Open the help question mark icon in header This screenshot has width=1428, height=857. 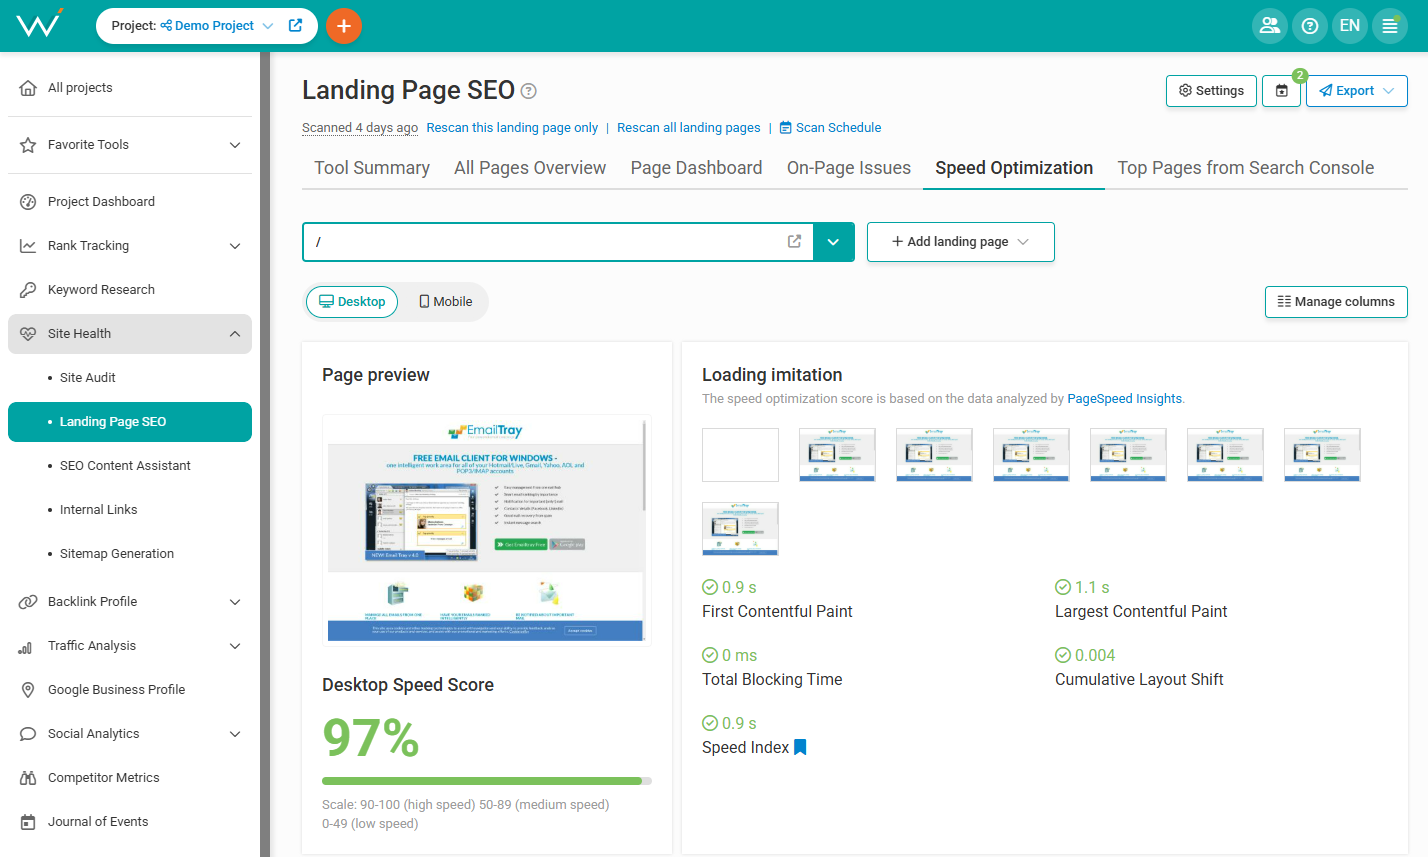pos(1310,26)
